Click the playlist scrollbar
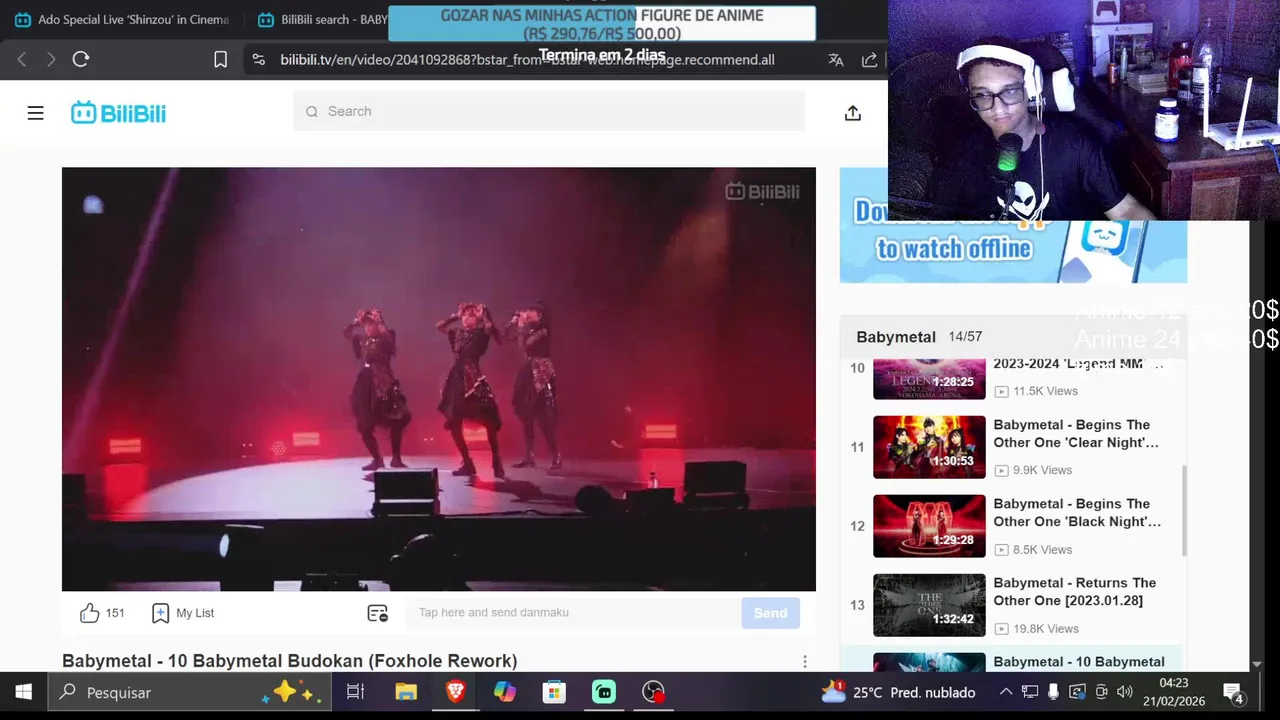This screenshot has height=720, width=1280. click(1184, 510)
